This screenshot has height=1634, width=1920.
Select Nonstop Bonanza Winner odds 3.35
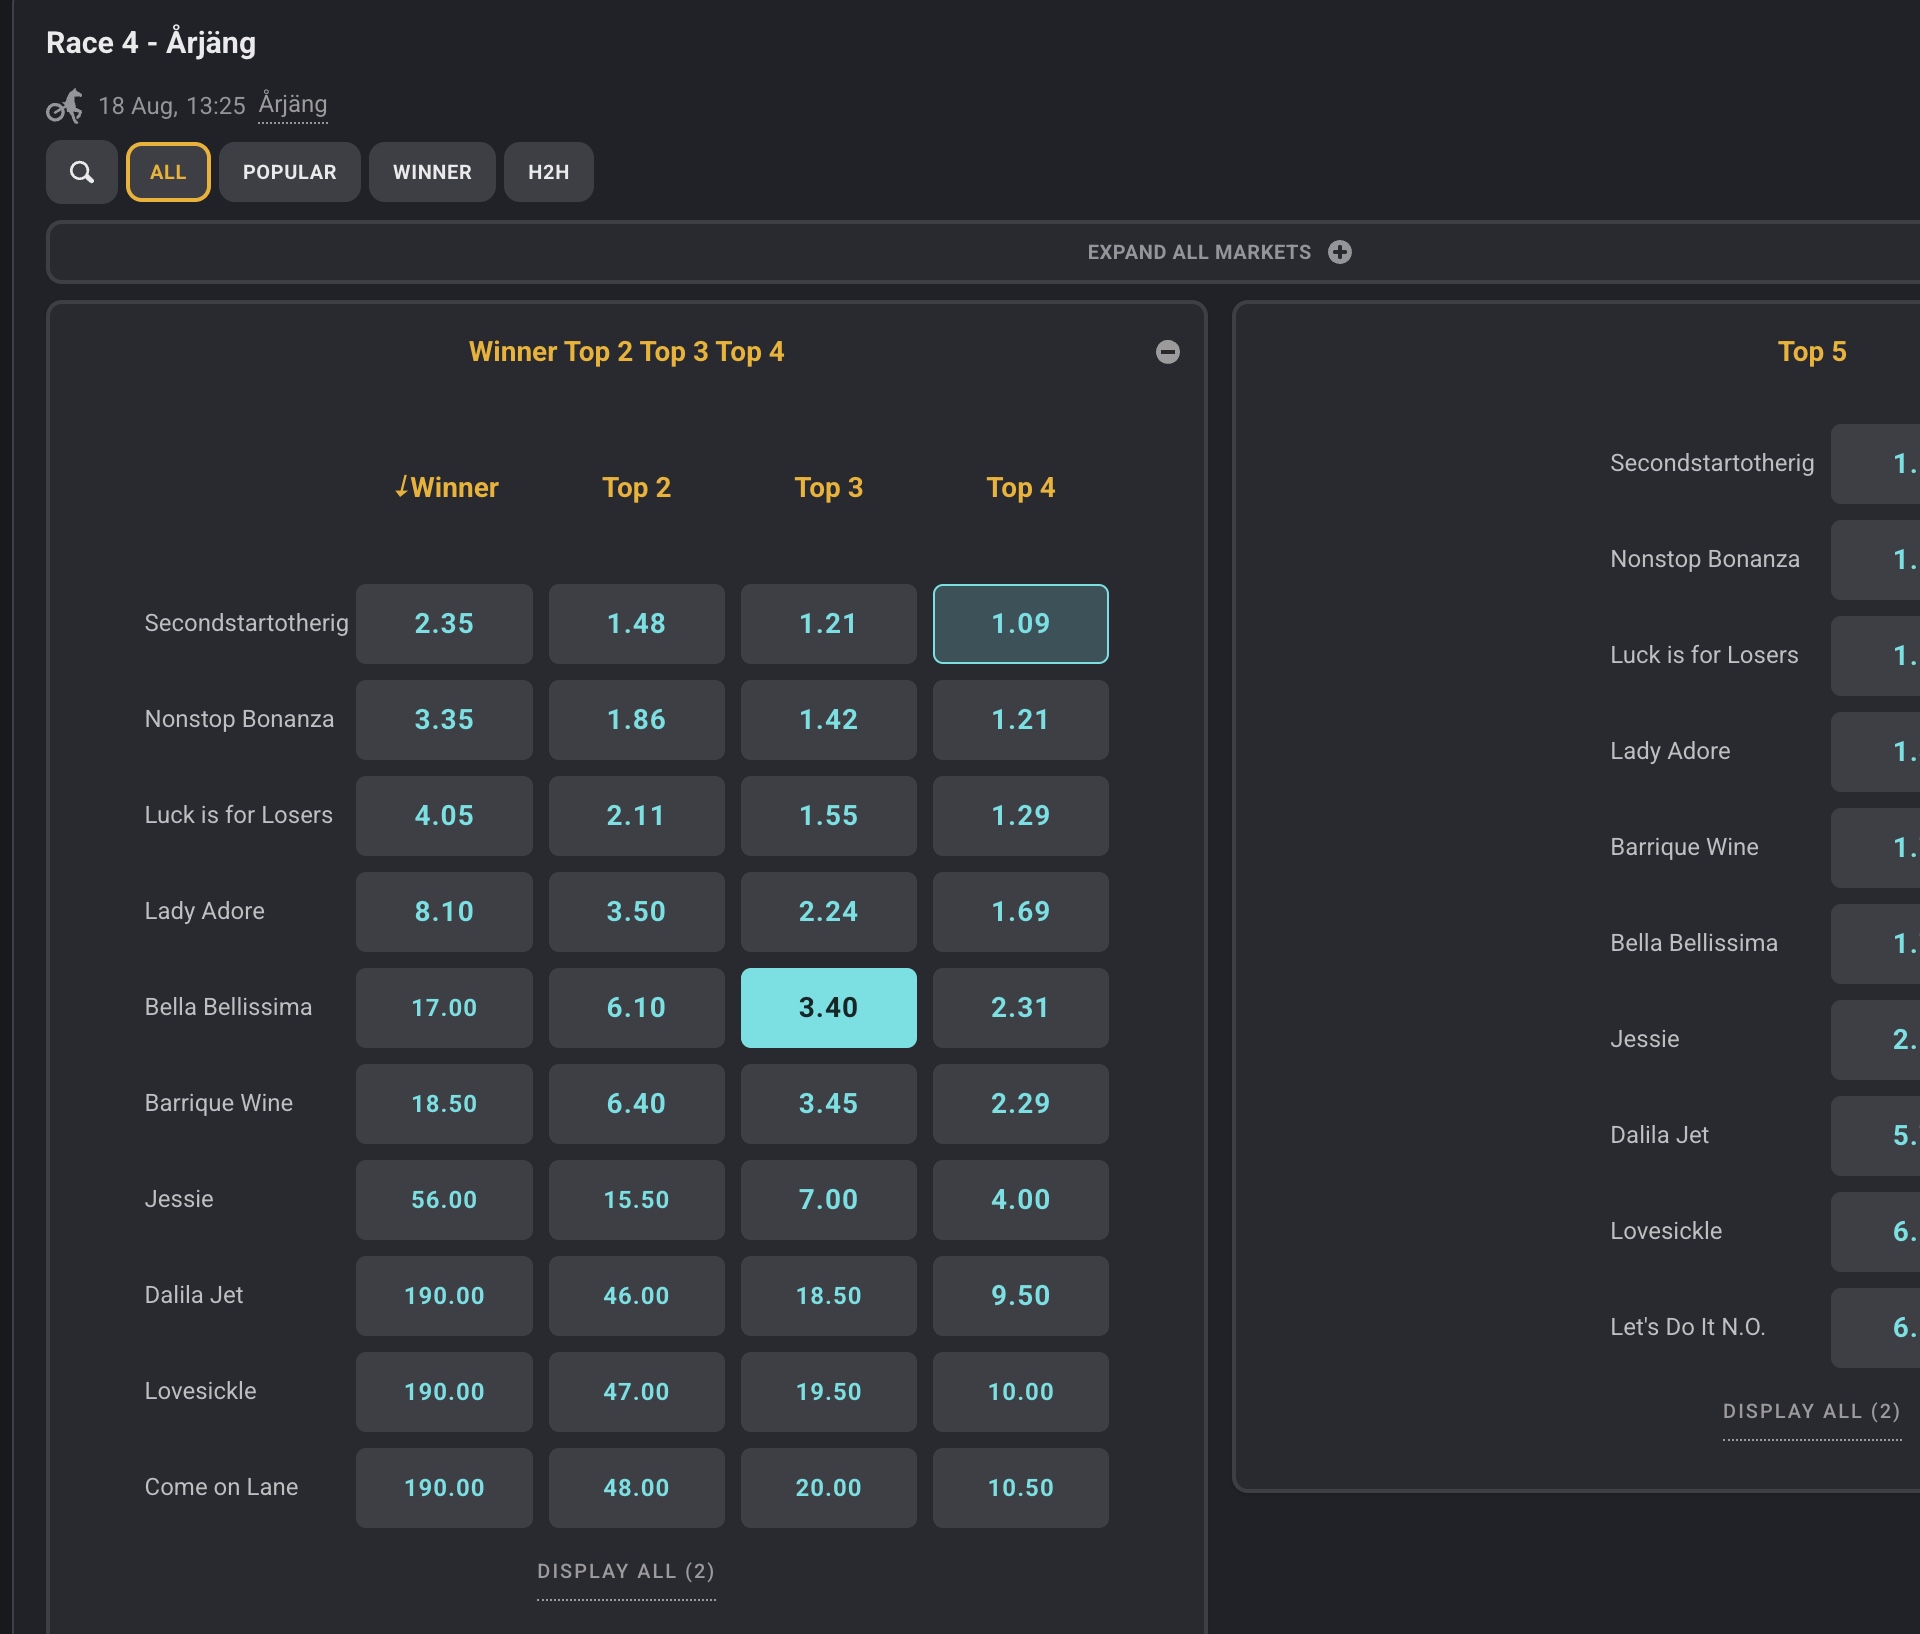click(444, 720)
